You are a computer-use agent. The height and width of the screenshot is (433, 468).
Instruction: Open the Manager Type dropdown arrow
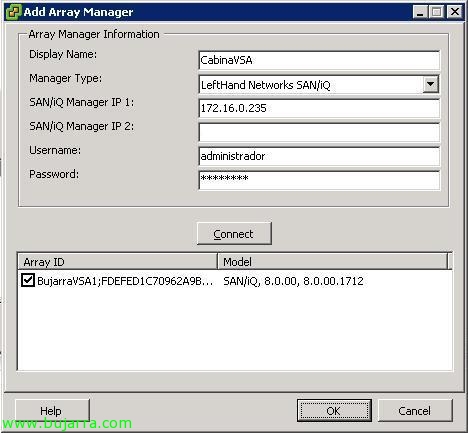click(430, 84)
